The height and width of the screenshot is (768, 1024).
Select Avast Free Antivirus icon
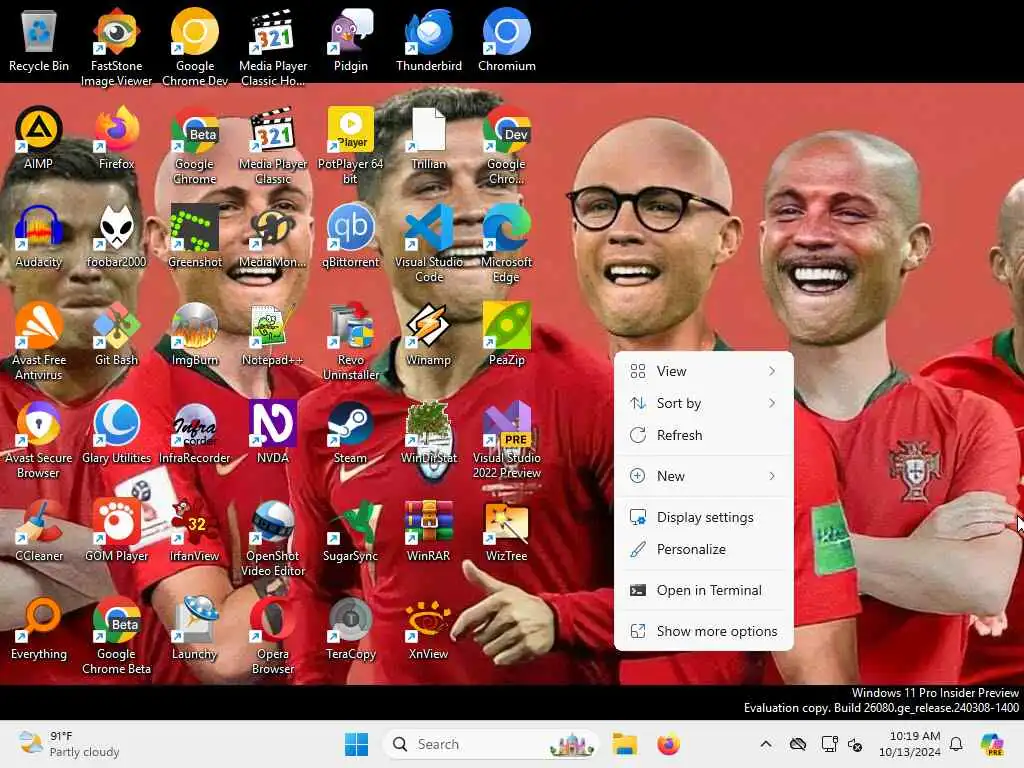[39, 341]
